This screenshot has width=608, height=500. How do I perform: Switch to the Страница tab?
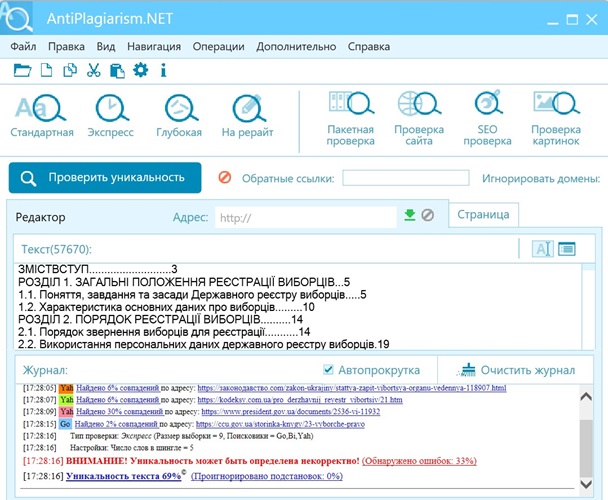coord(483,215)
